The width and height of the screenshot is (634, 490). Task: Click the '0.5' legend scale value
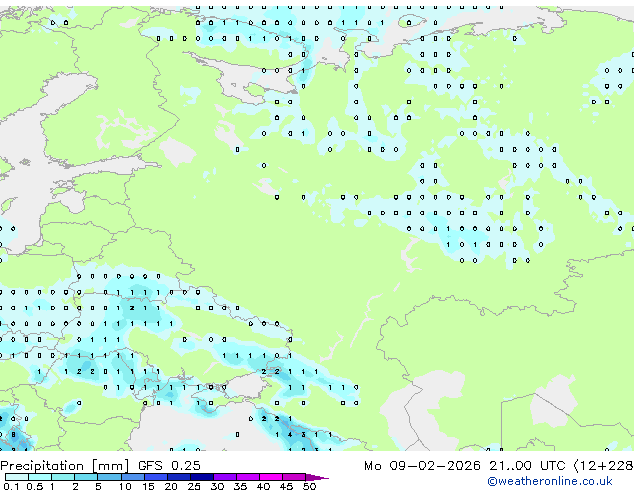click(34, 486)
